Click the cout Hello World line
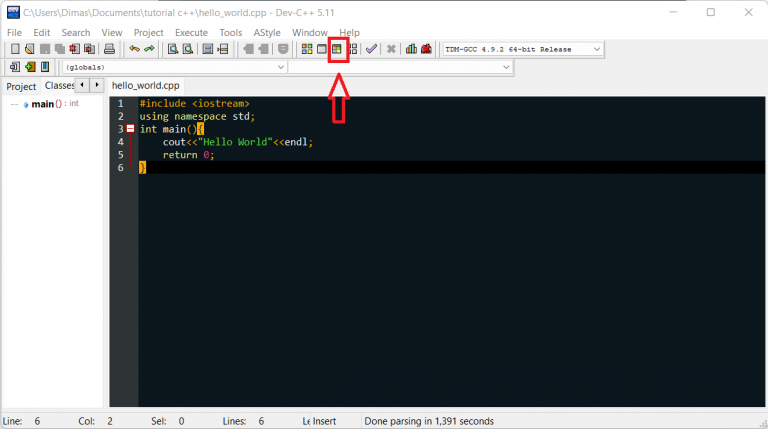The height and width of the screenshot is (429, 768). [238, 142]
